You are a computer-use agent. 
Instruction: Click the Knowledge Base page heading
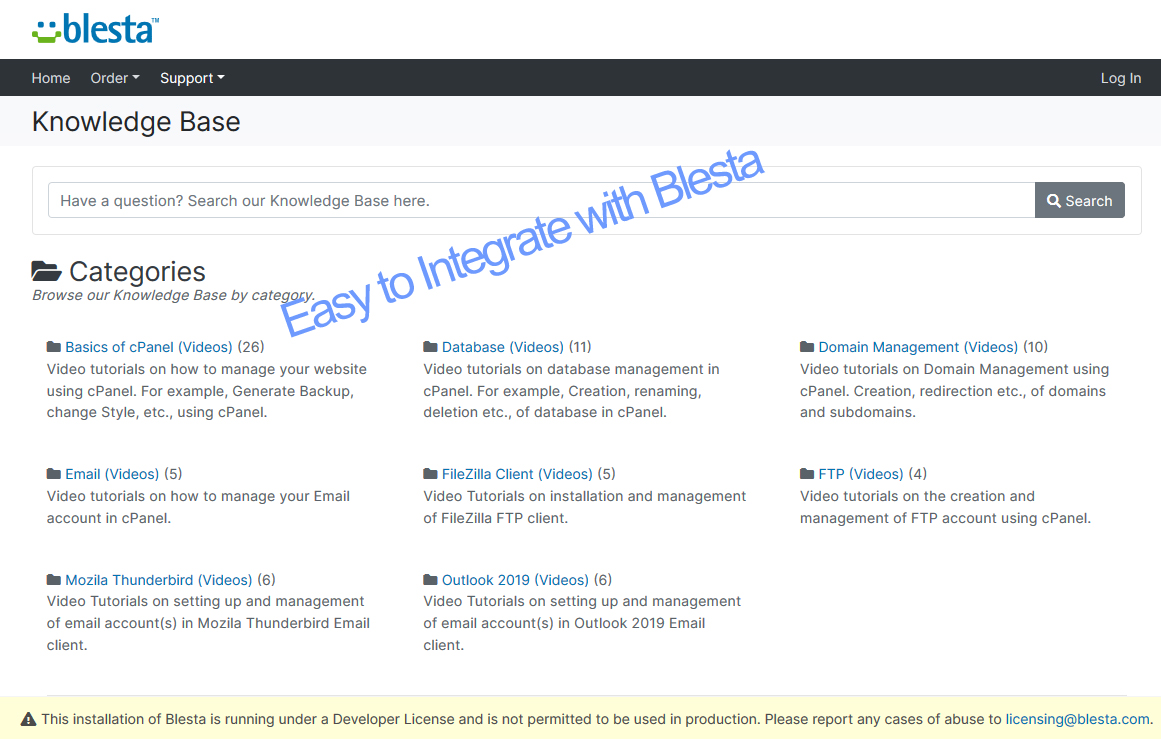136,121
